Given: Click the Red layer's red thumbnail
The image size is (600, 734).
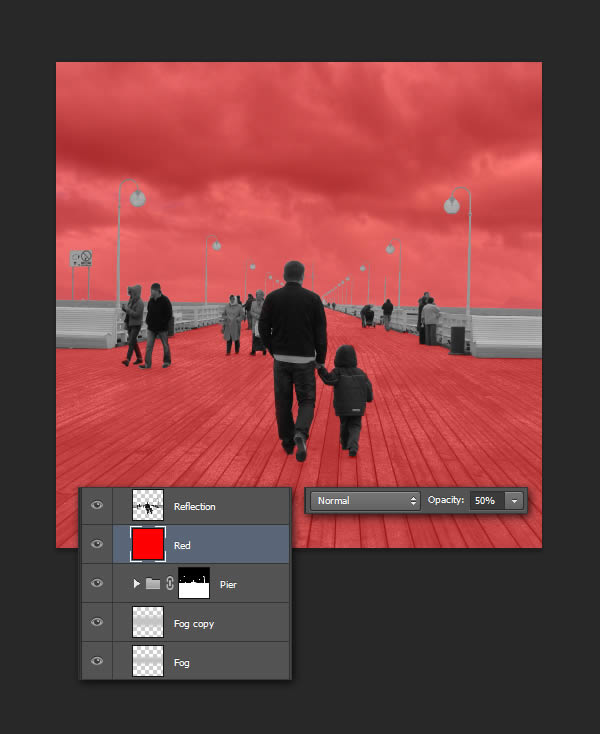Looking at the screenshot, I should (148, 545).
